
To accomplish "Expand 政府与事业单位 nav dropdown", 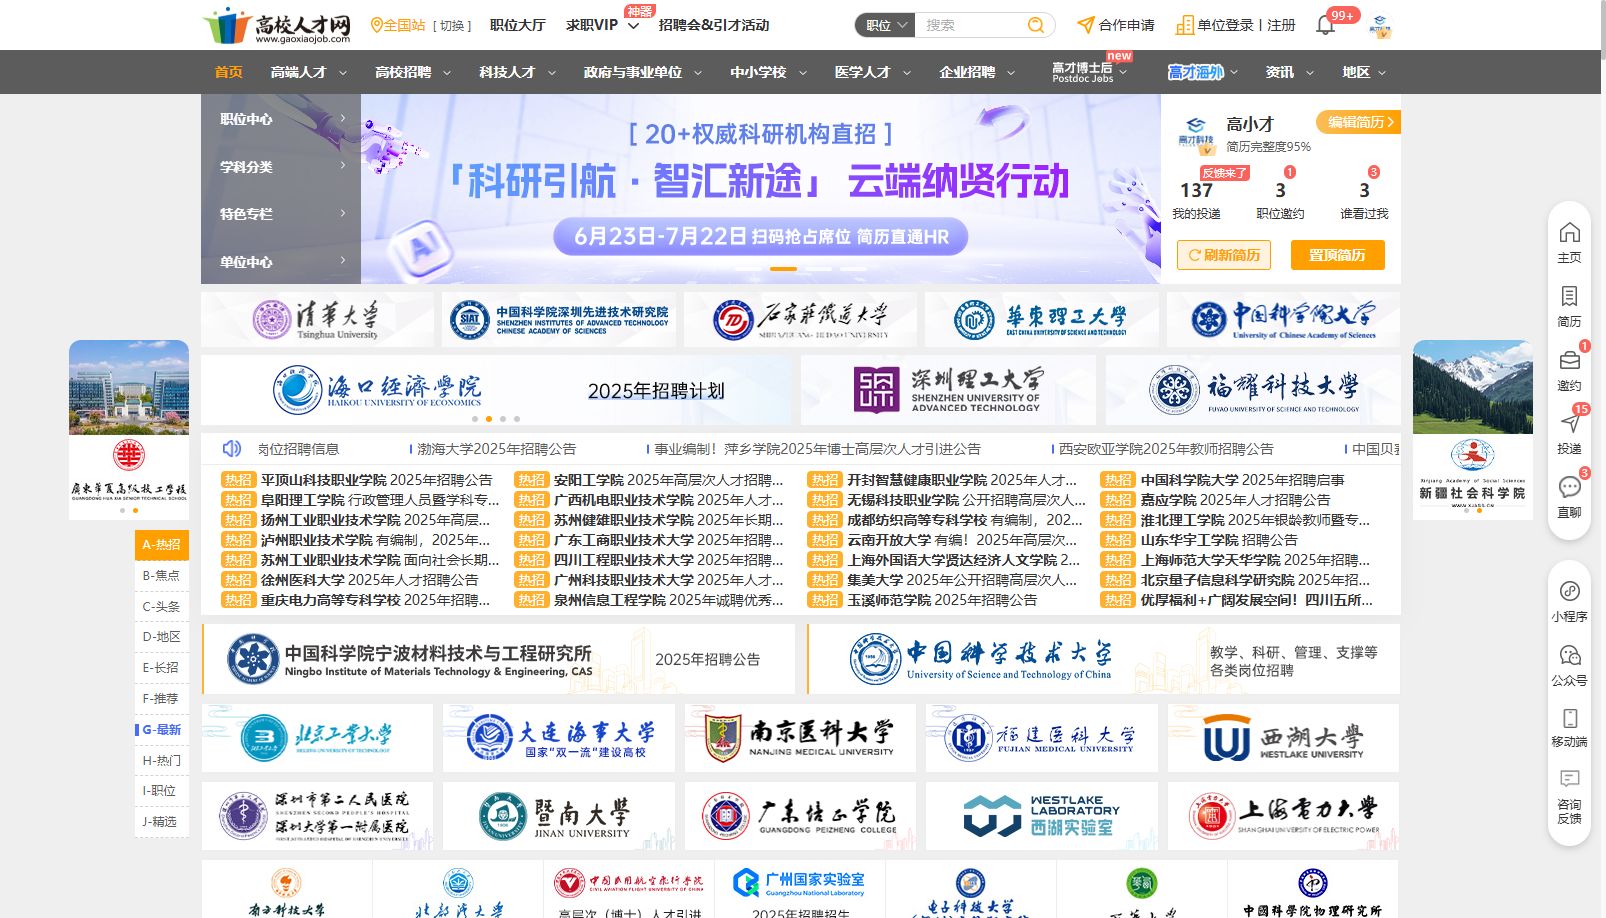I will (698, 73).
